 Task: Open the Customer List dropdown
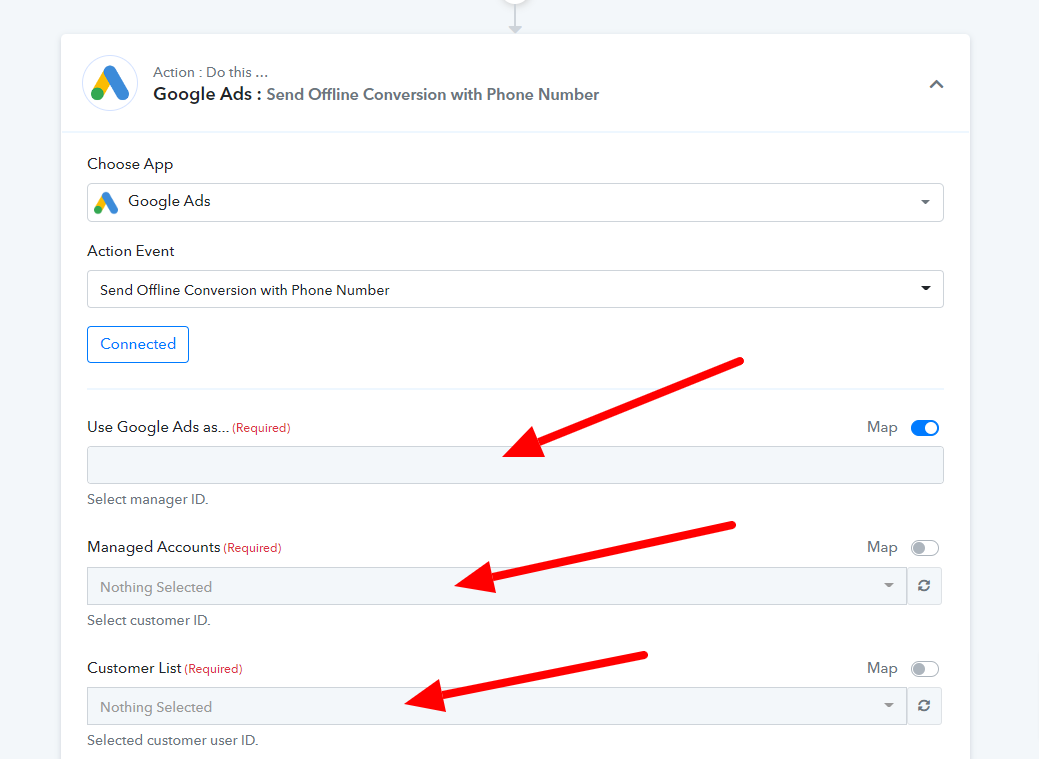[496, 706]
